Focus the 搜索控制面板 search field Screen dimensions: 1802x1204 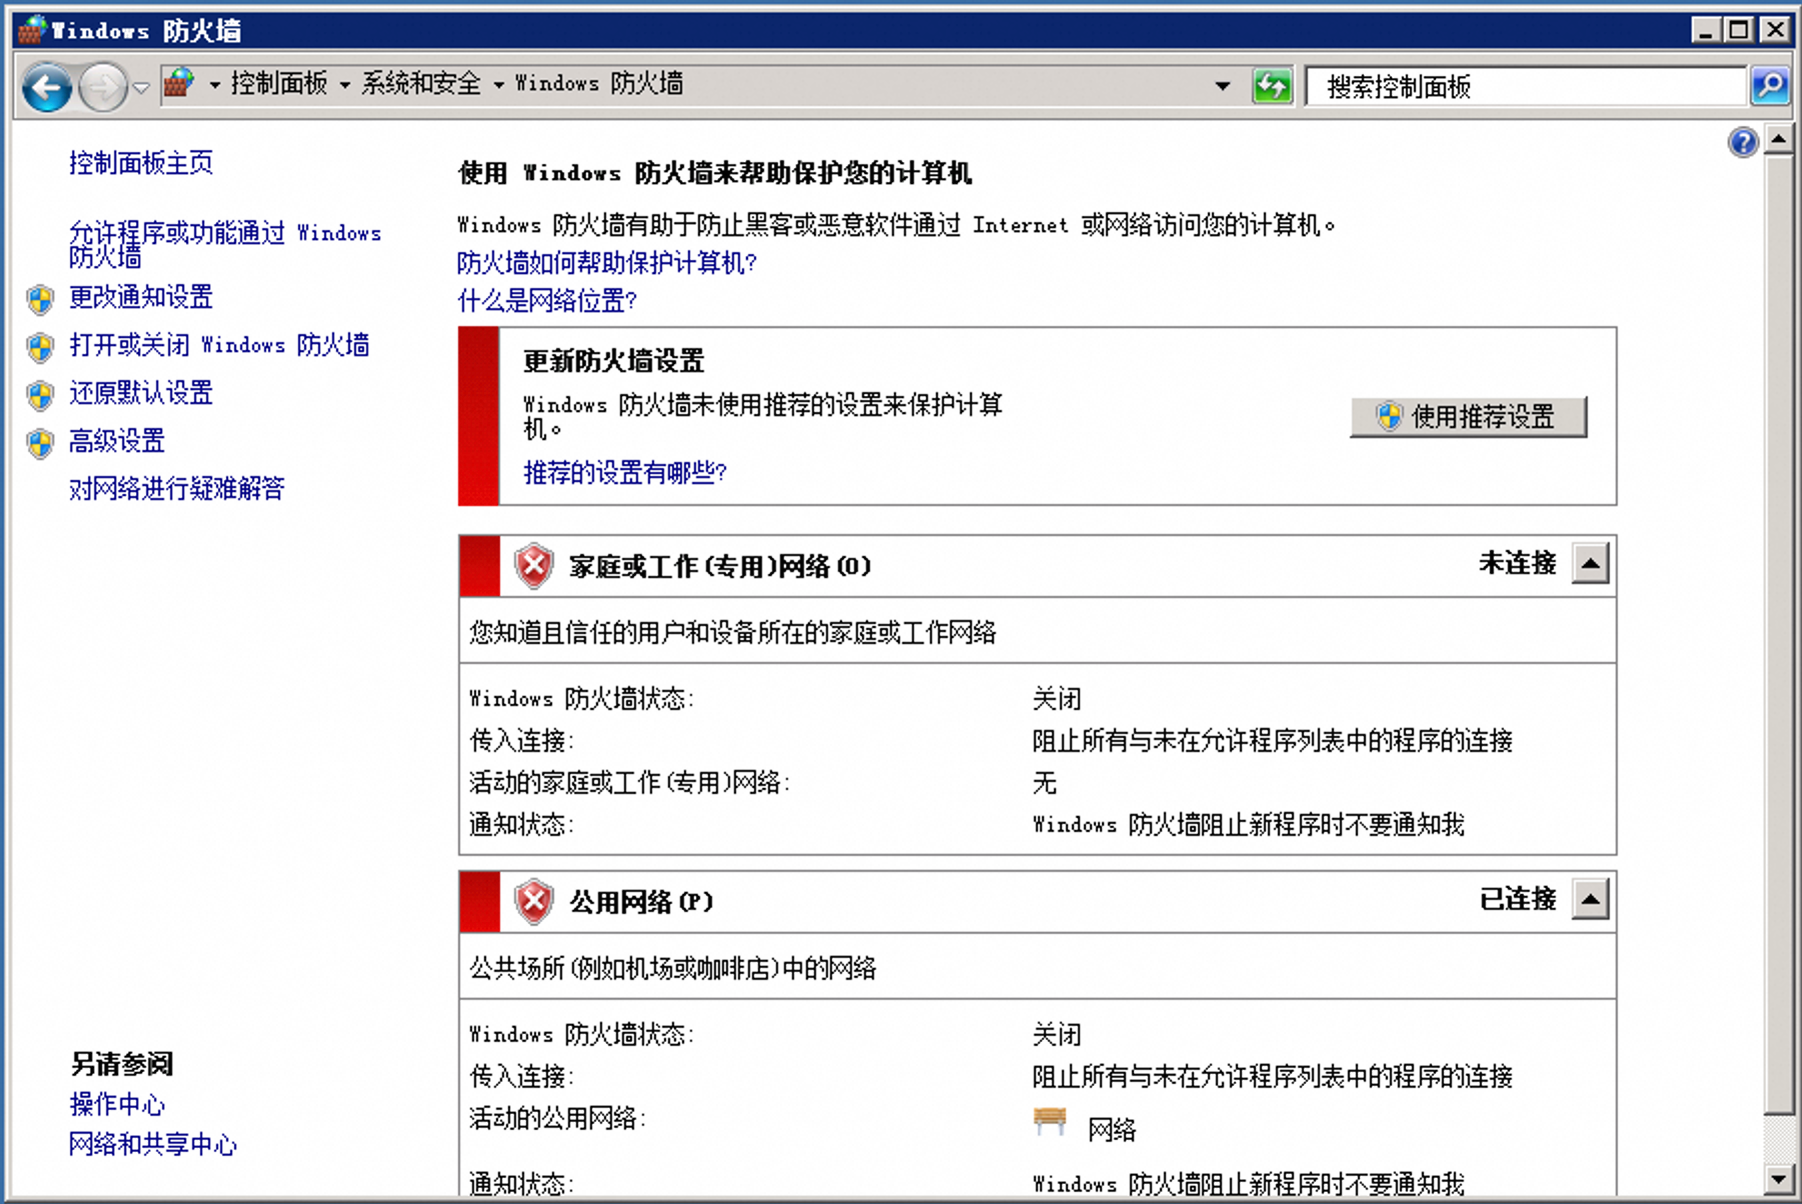click(x=1526, y=87)
